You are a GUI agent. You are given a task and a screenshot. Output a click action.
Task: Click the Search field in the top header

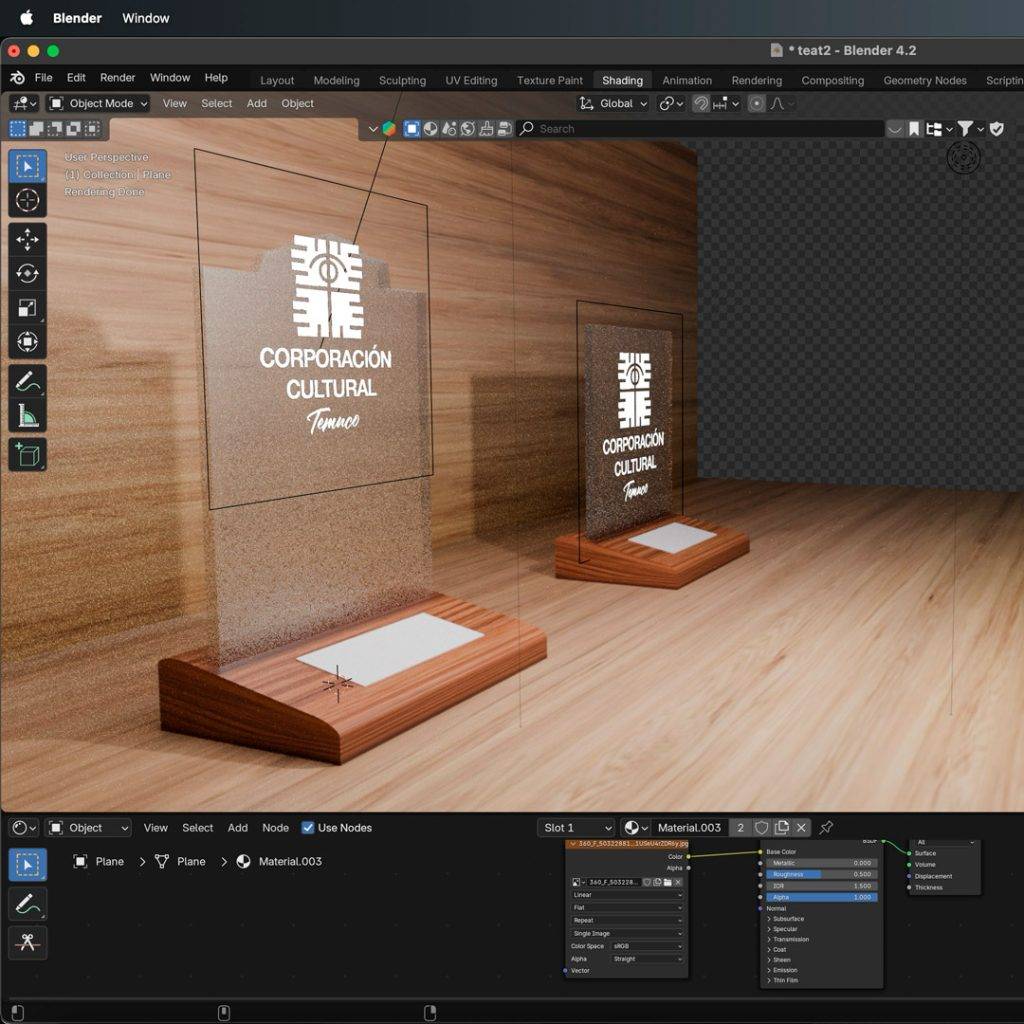tap(700, 129)
